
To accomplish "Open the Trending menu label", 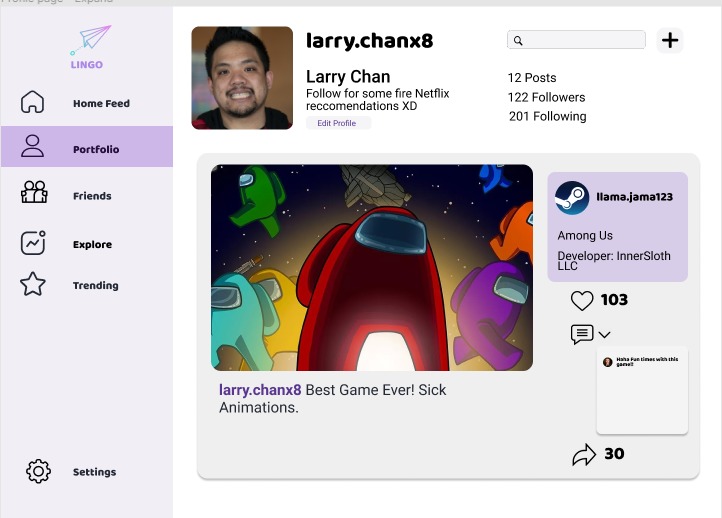I will coord(95,285).
